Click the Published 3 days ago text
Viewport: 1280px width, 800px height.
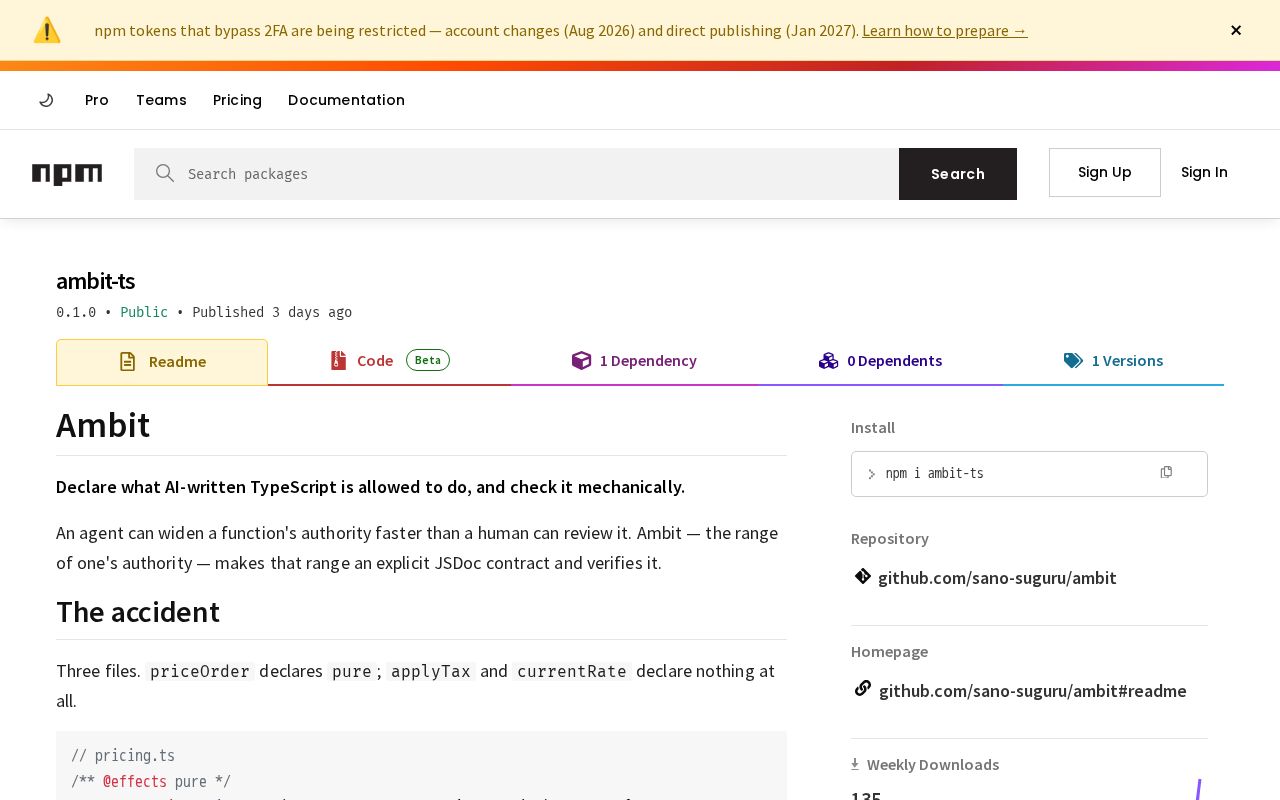click(x=272, y=312)
